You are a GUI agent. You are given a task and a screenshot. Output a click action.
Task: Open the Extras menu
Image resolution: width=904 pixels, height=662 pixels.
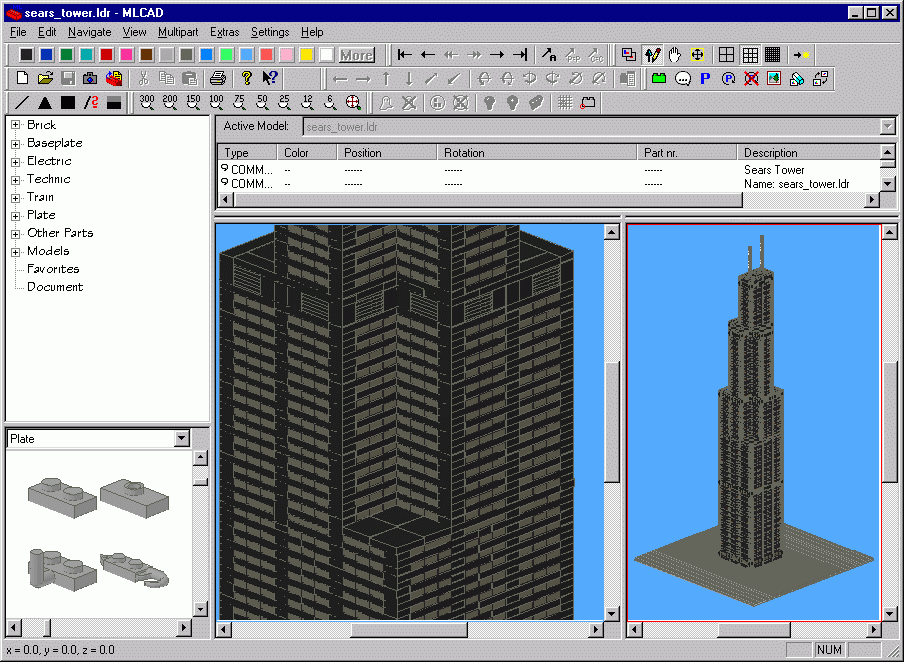[x=224, y=32]
